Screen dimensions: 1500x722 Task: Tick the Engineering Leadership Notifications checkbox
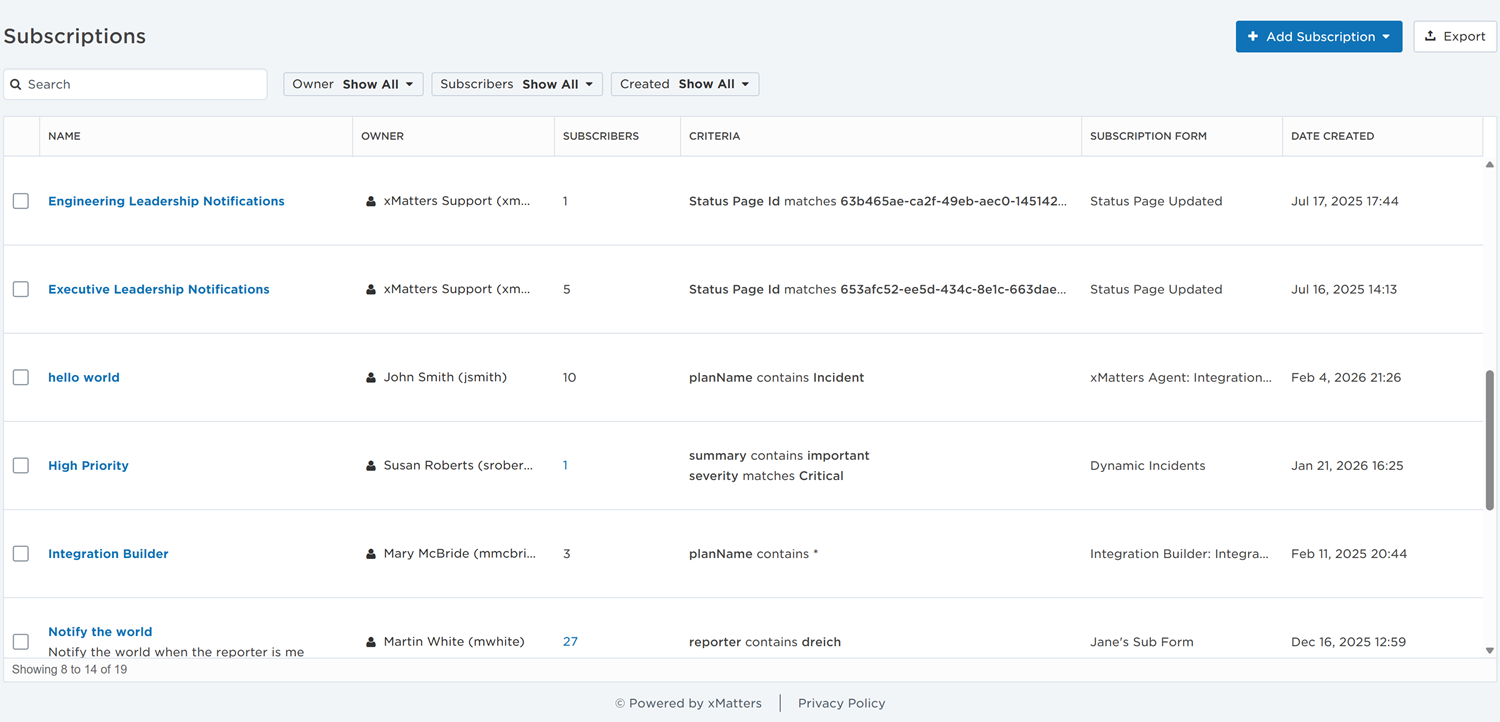click(21, 201)
